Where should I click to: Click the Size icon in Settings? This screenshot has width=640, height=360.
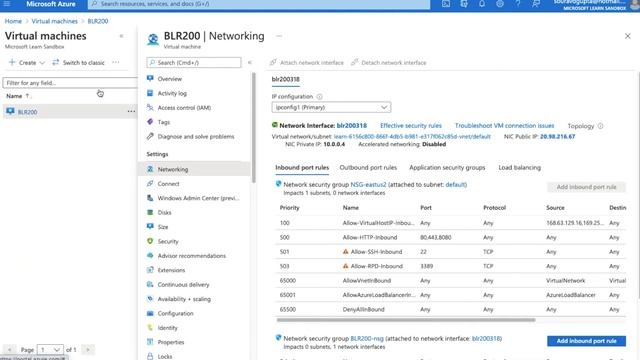coord(150,227)
